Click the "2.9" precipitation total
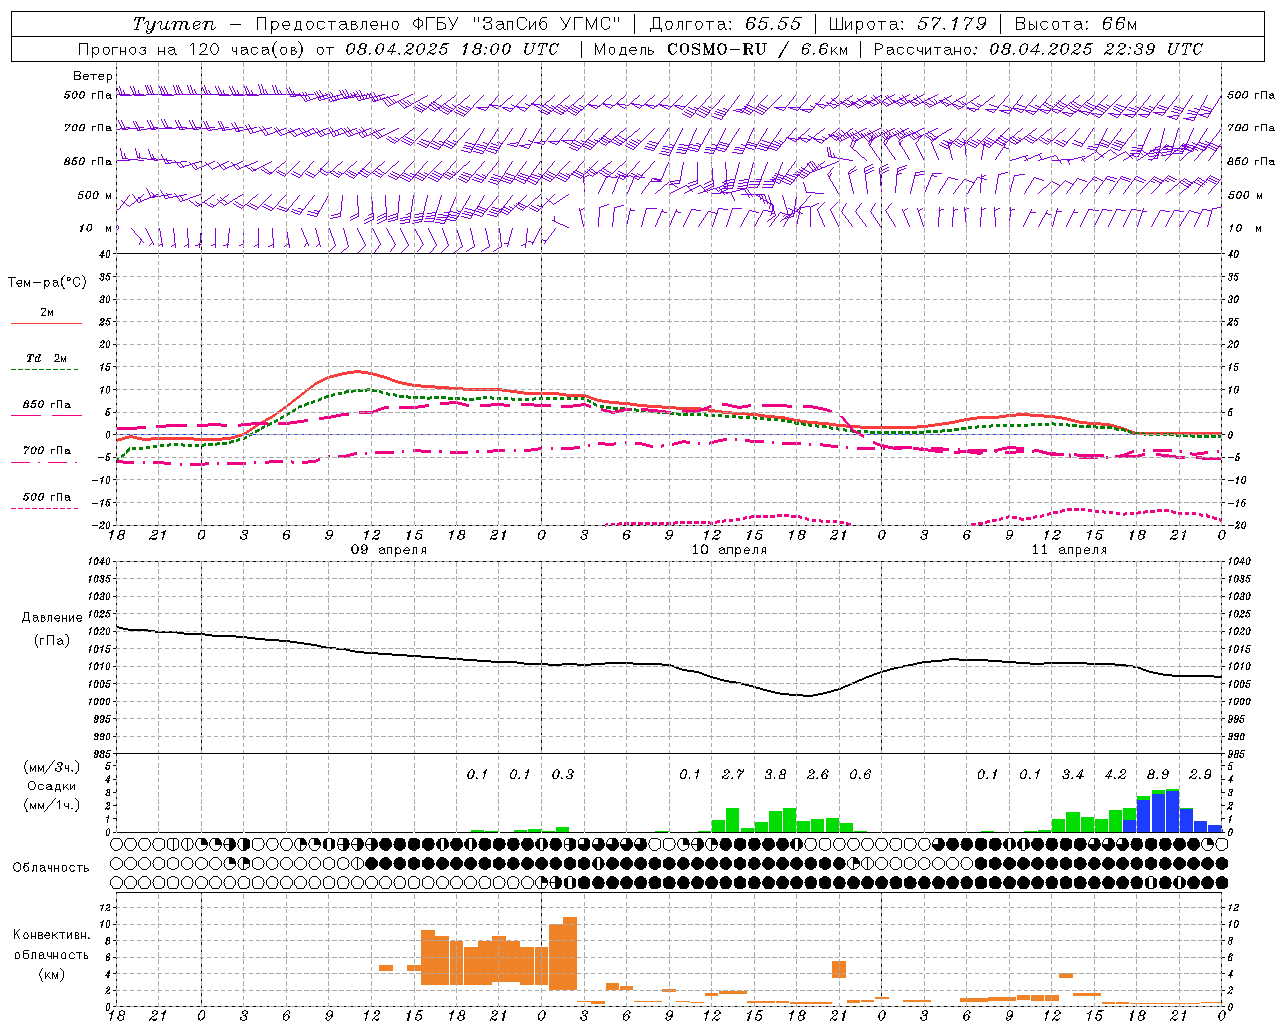The height and width of the screenshot is (1024, 1280). pyautogui.click(x=1200, y=774)
